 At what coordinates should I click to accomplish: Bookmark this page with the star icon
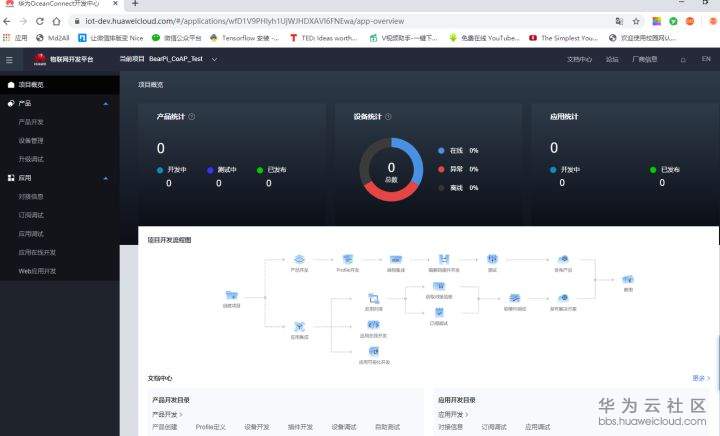tap(636, 21)
